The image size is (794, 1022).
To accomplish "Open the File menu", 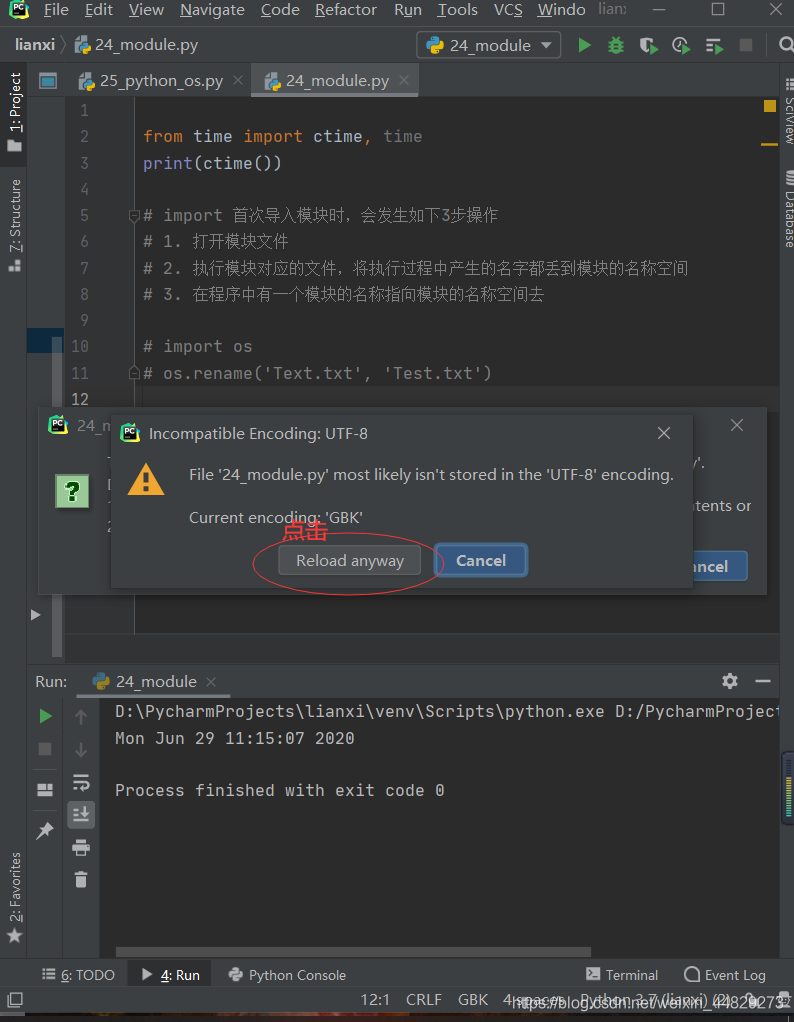I will [x=56, y=10].
